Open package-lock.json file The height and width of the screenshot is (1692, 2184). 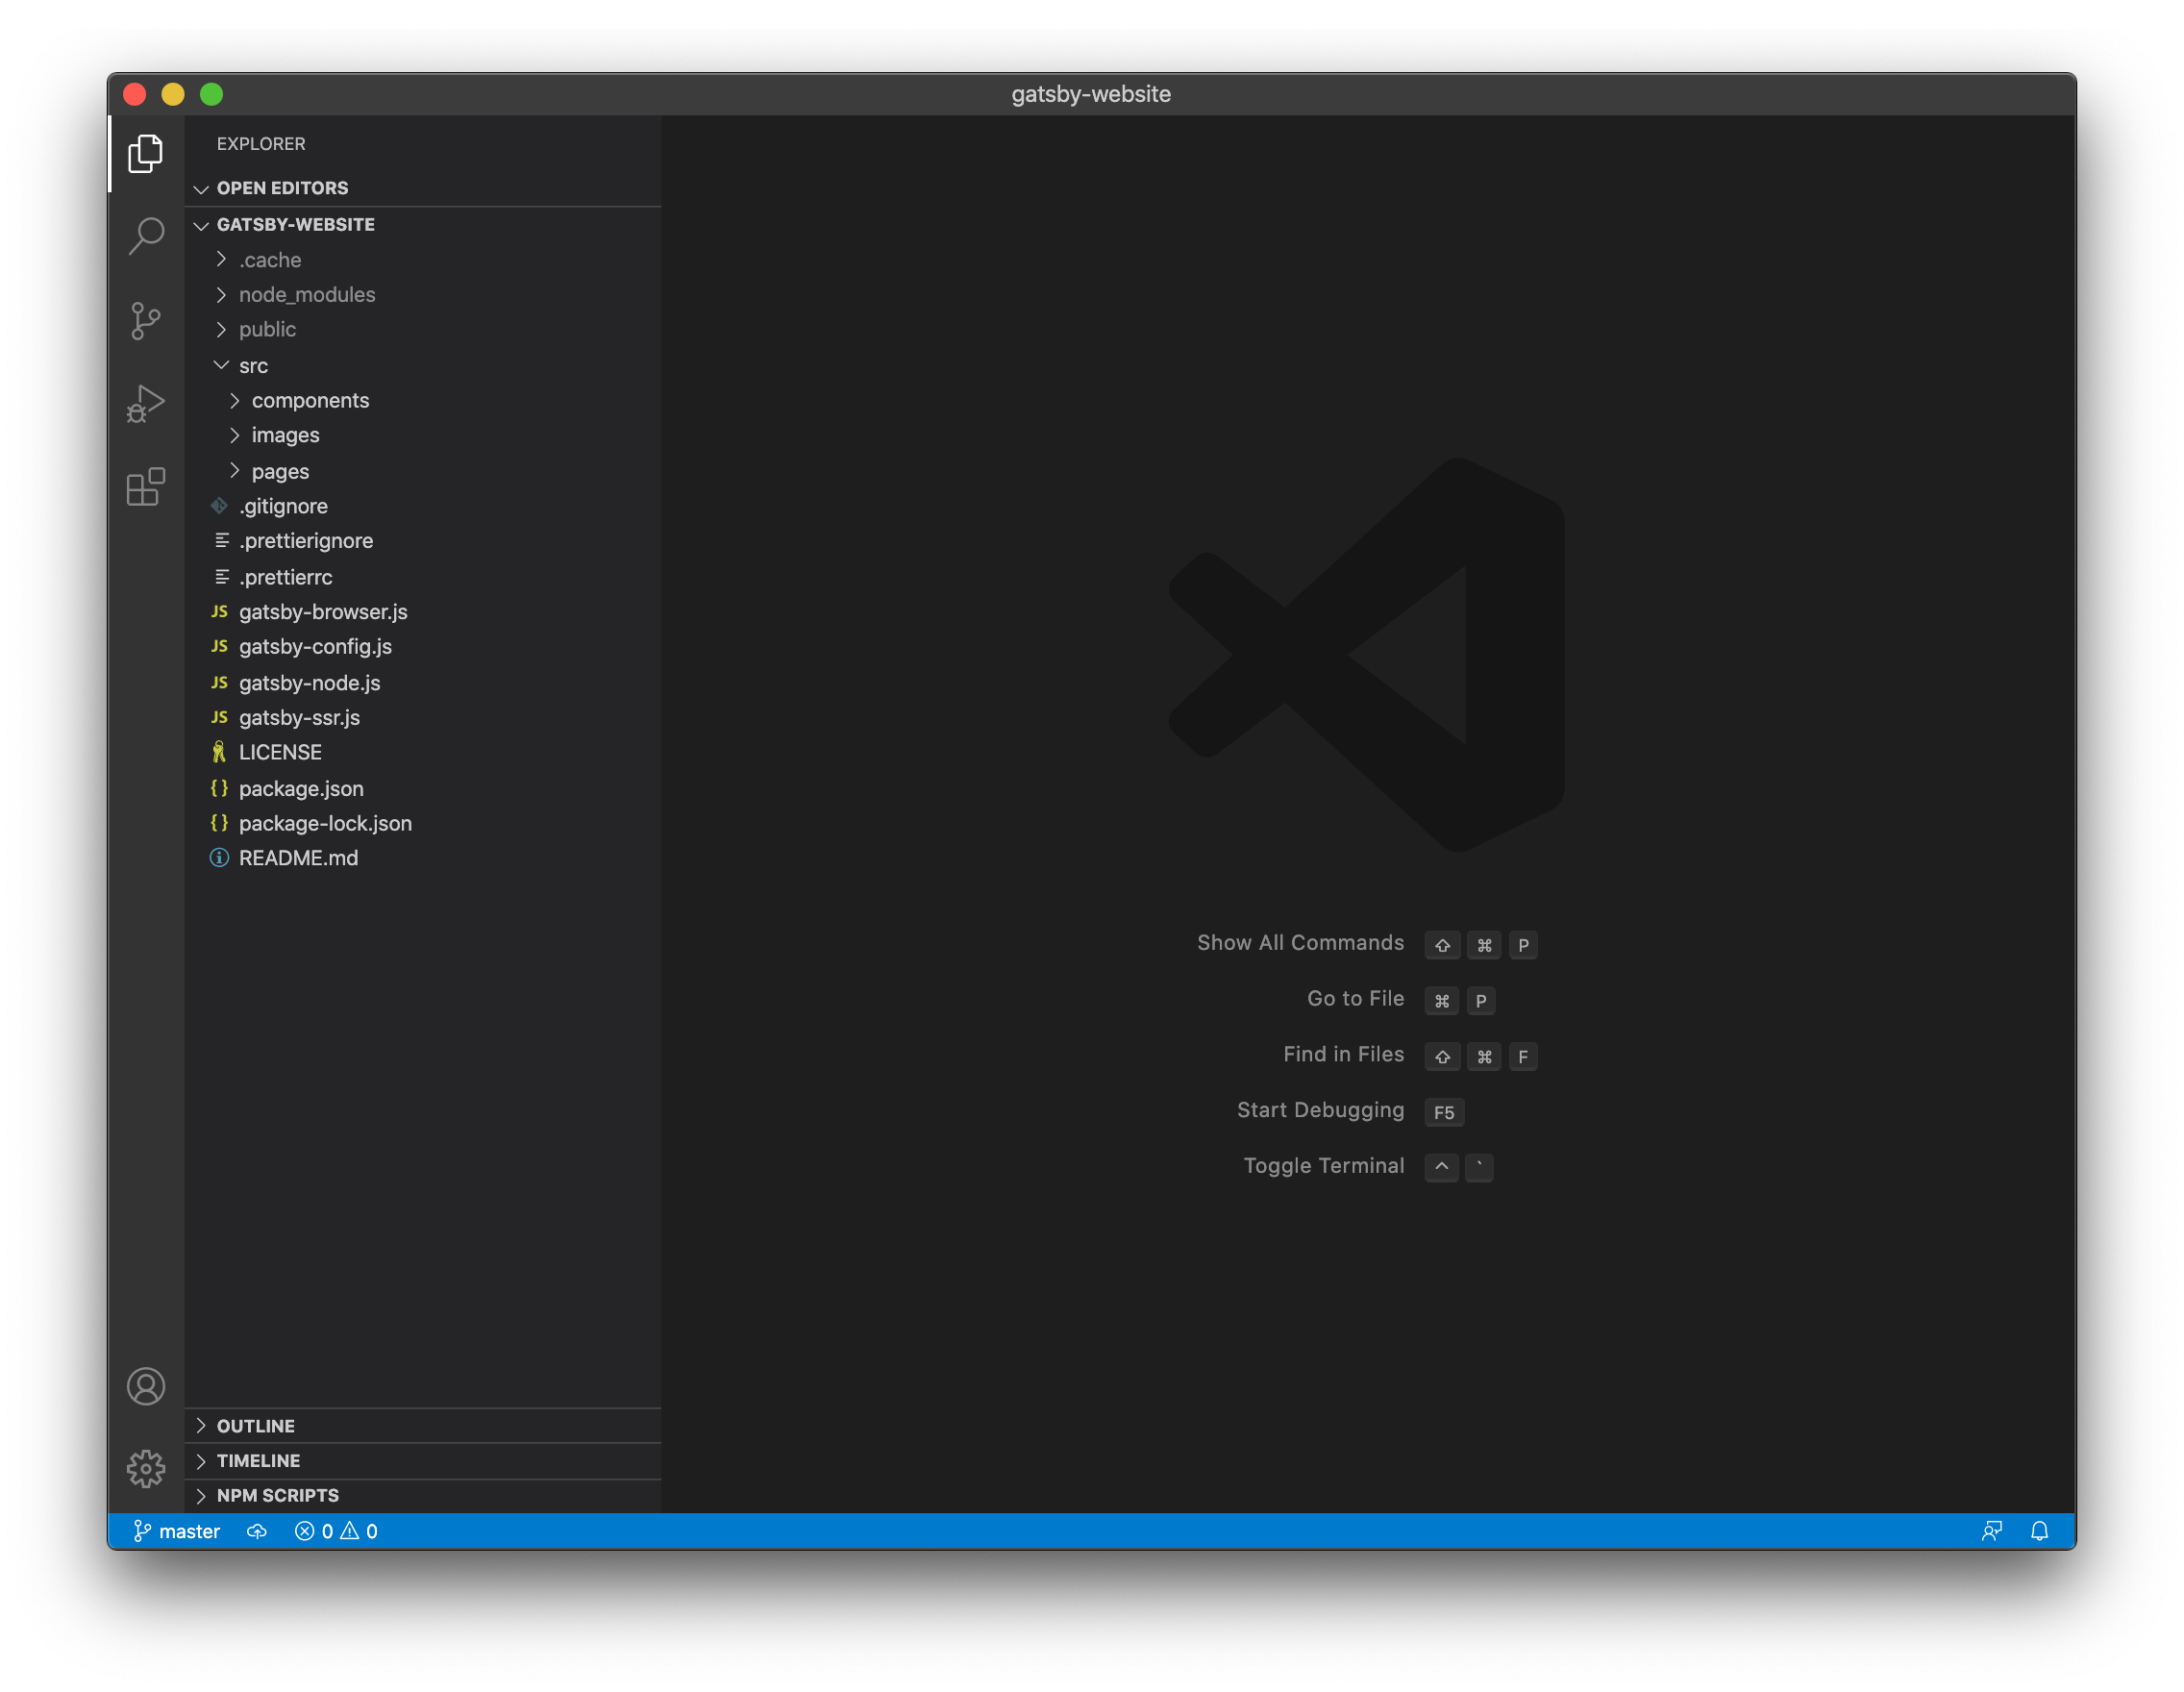[423, 824]
